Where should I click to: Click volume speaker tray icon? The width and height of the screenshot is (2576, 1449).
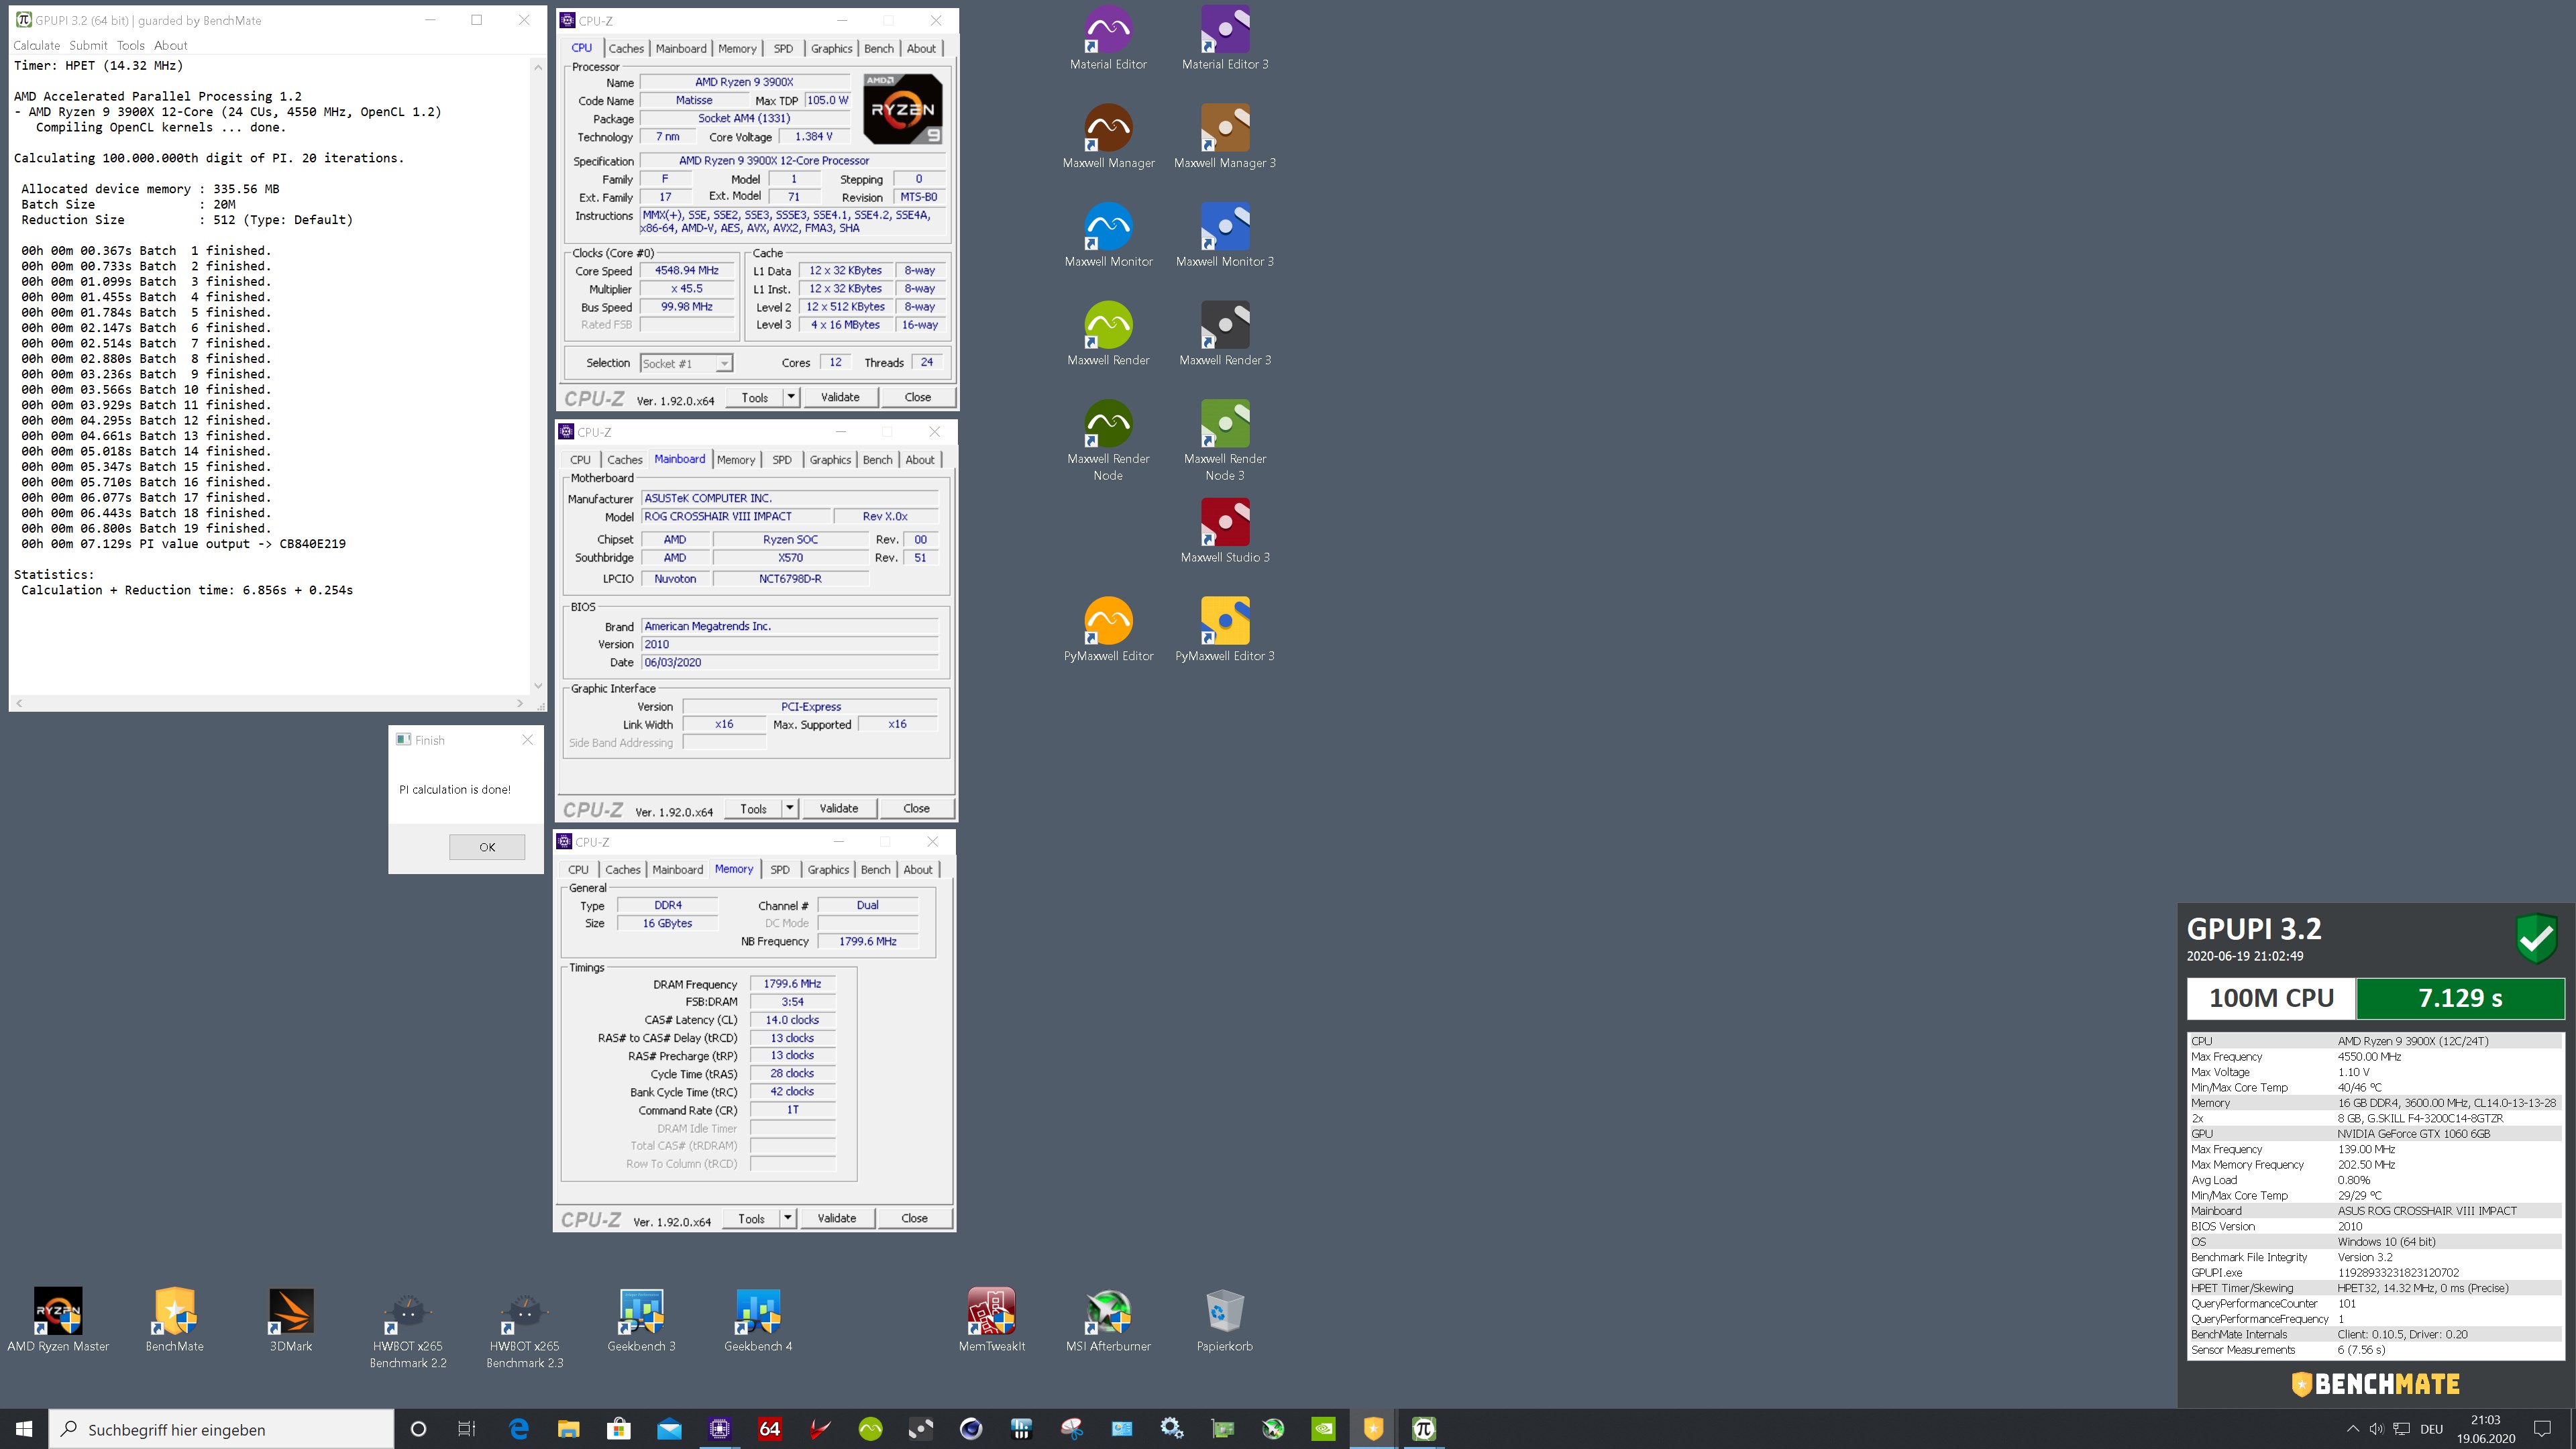coord(2376,1429)
